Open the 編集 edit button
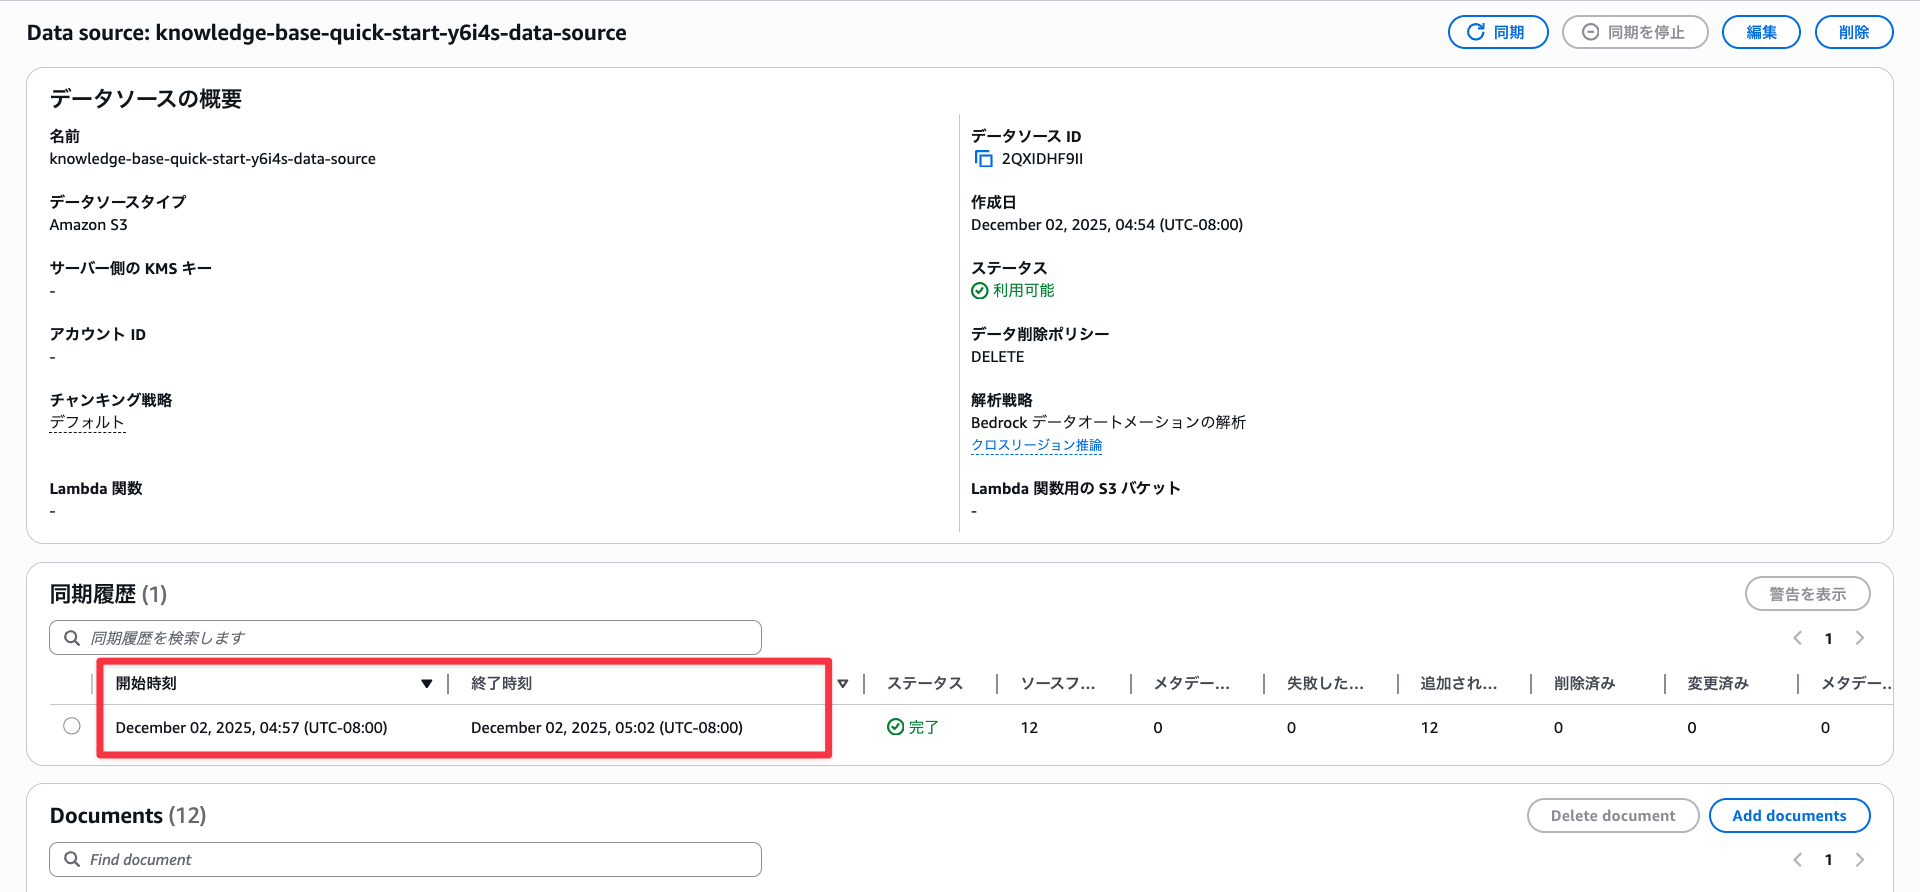This screenshot has height=892, width=1920. click(1760, 32)
